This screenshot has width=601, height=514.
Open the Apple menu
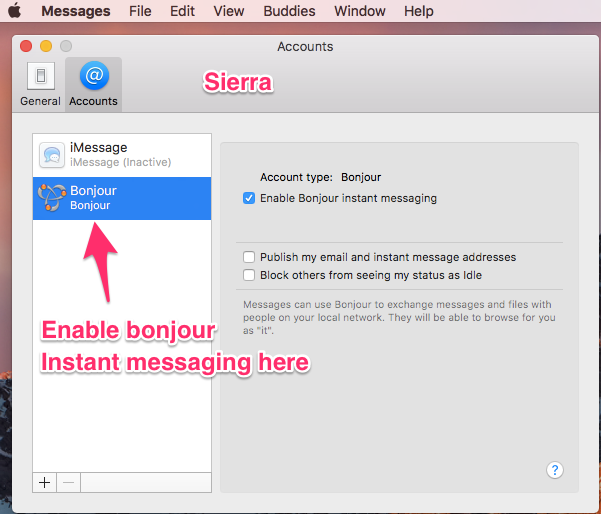pos(15,10)
